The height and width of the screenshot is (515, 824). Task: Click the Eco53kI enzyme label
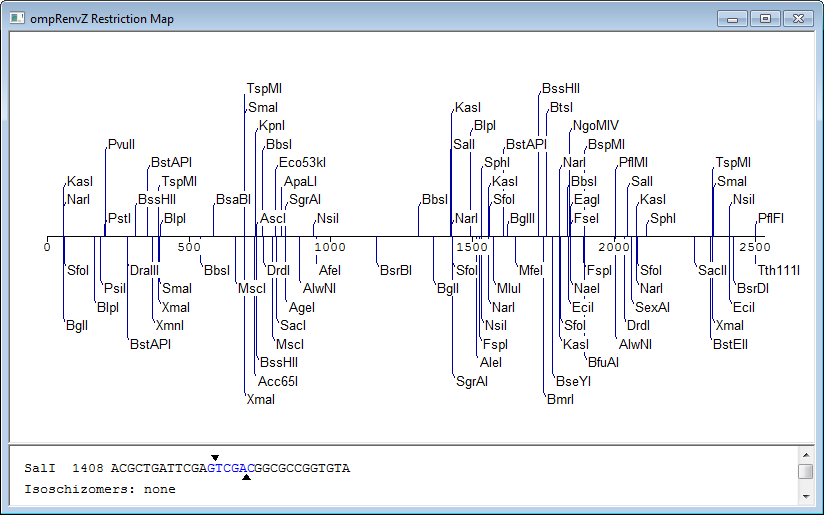(x=302, y=163)
